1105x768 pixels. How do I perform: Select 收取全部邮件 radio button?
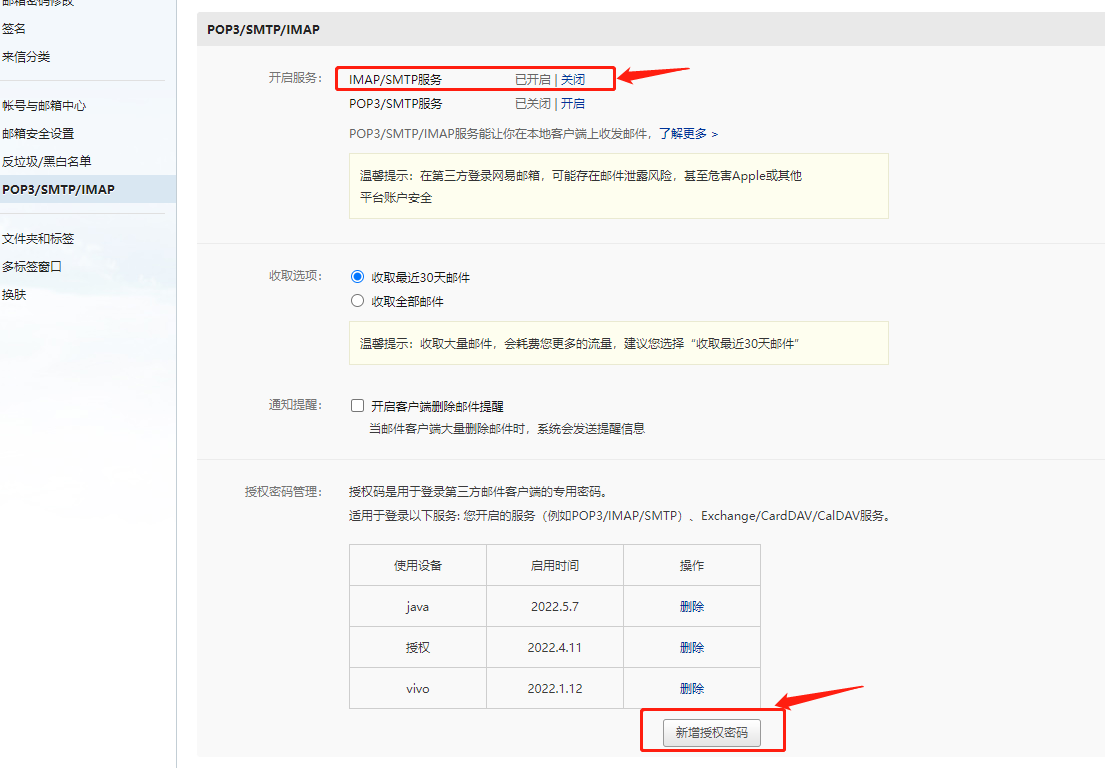357,301
